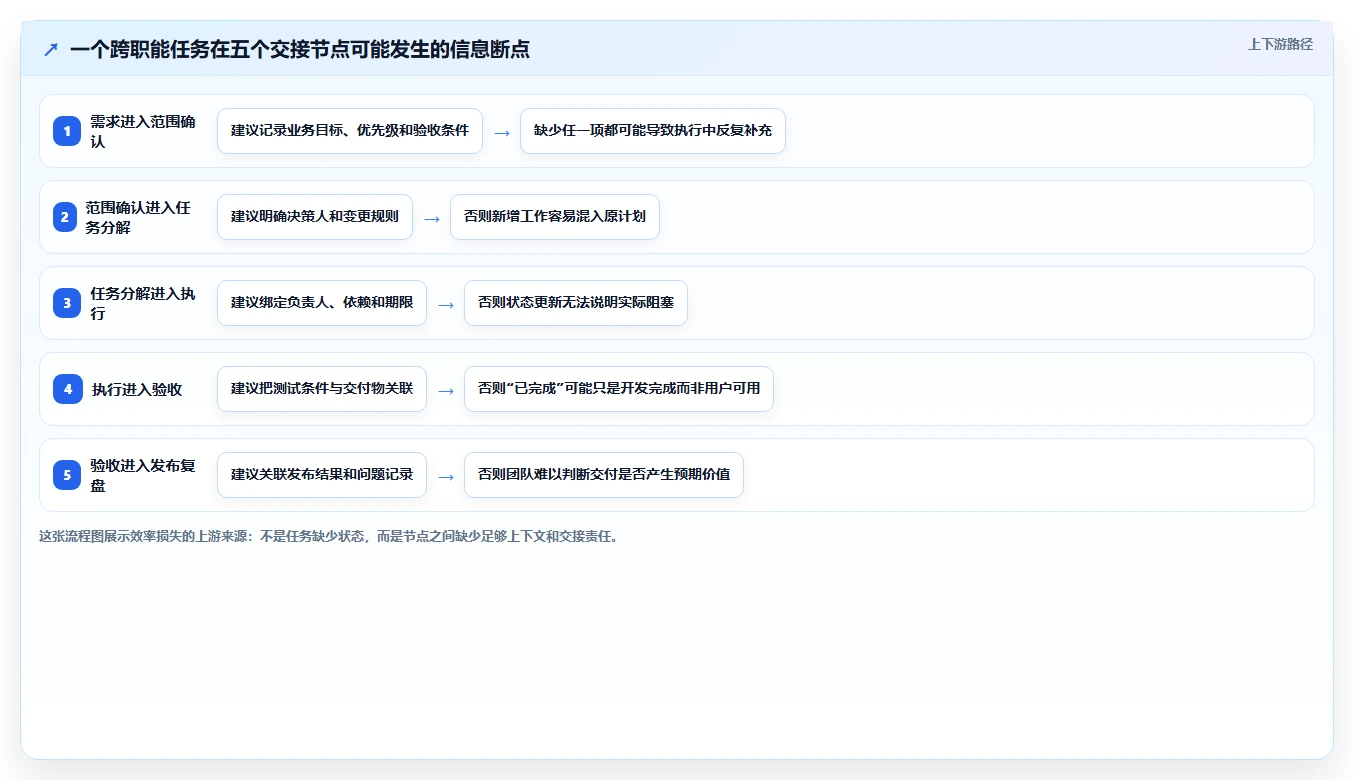This screenshot has width=1354, height=780.
Task: Select the 需求进入范围确认 step label
Action: [143, 131]
